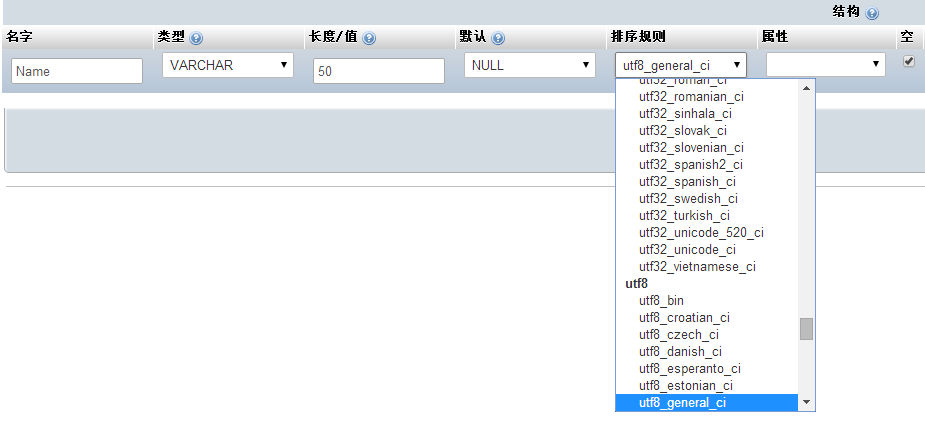Choose utf32_slovak_ci collation

coord(707,130)
